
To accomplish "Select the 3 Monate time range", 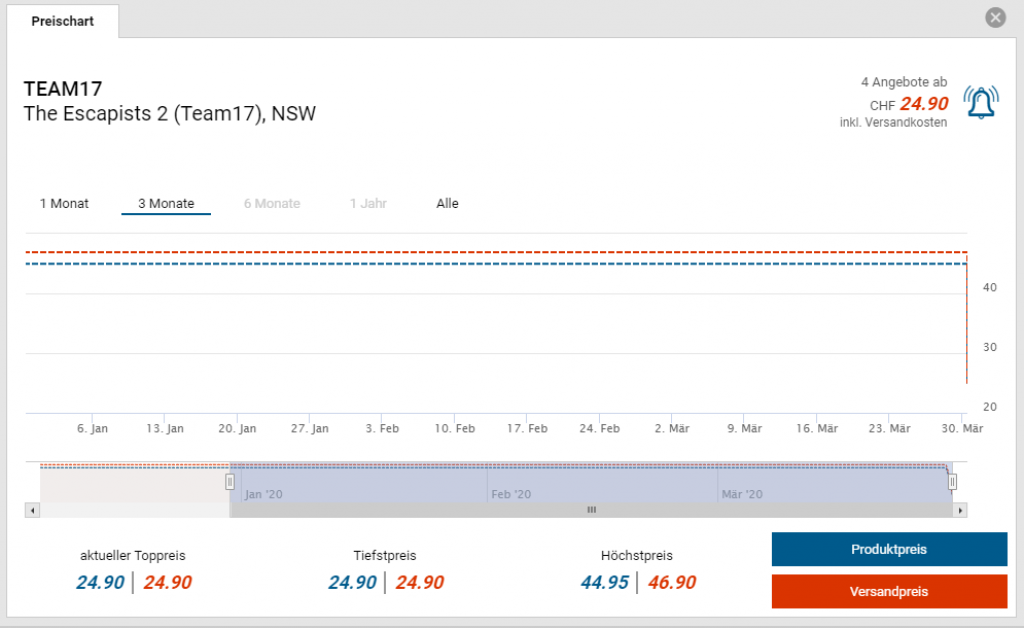I will tap(166, 204).
